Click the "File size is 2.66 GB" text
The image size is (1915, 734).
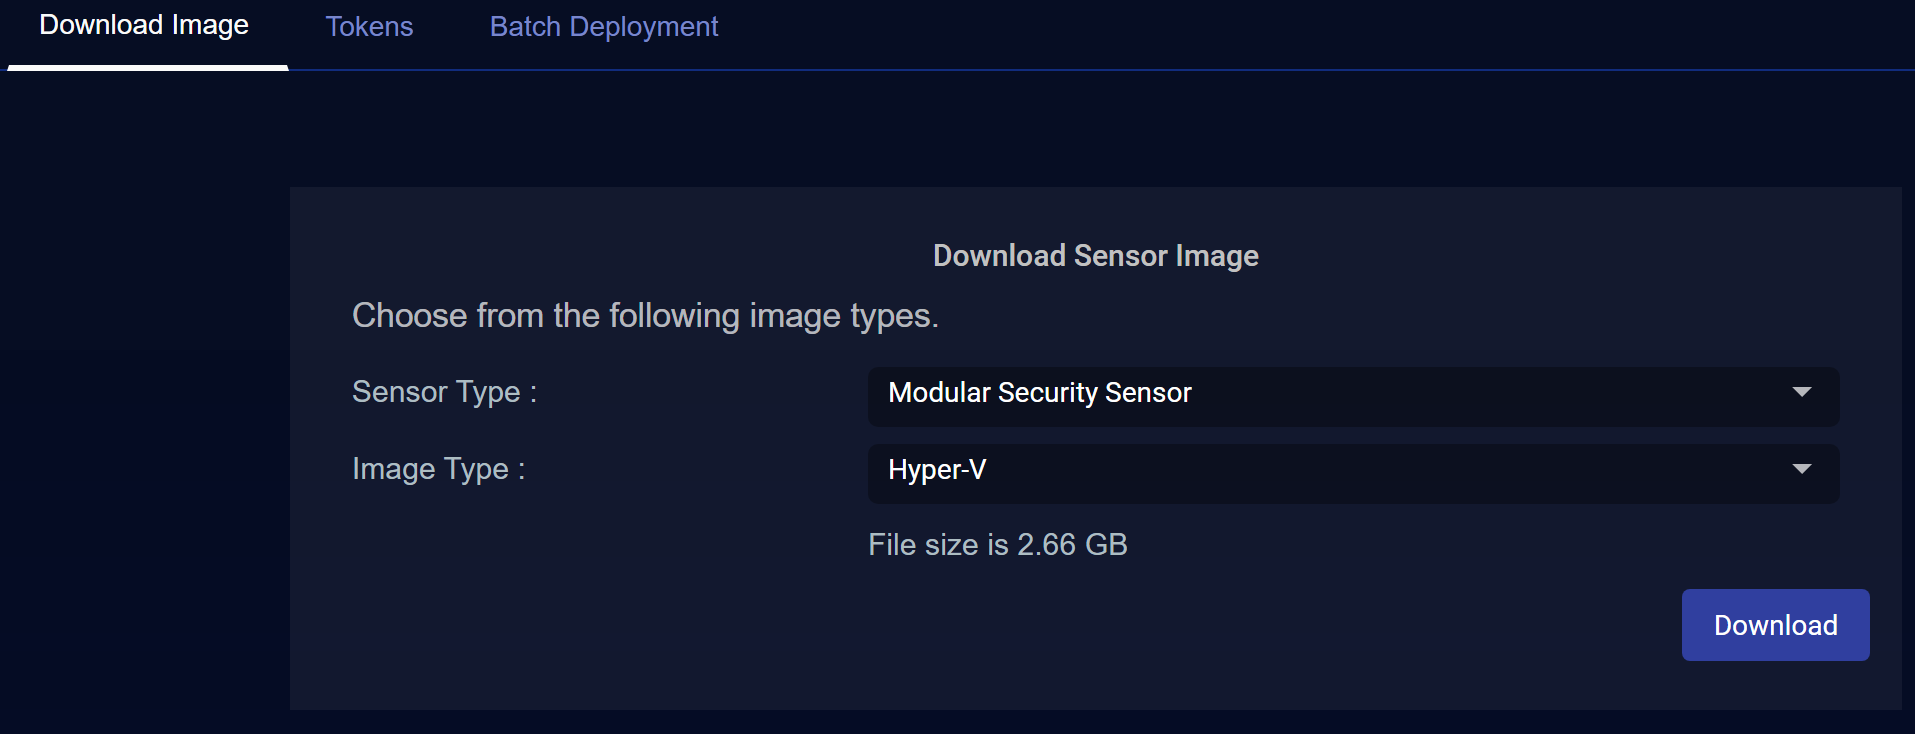point(997,545)
